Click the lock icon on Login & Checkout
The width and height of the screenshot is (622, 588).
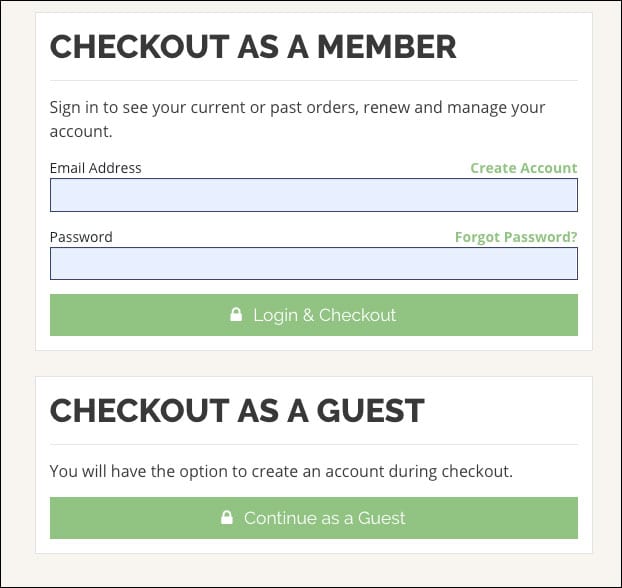pyautogui.click(x=236, y=314)
